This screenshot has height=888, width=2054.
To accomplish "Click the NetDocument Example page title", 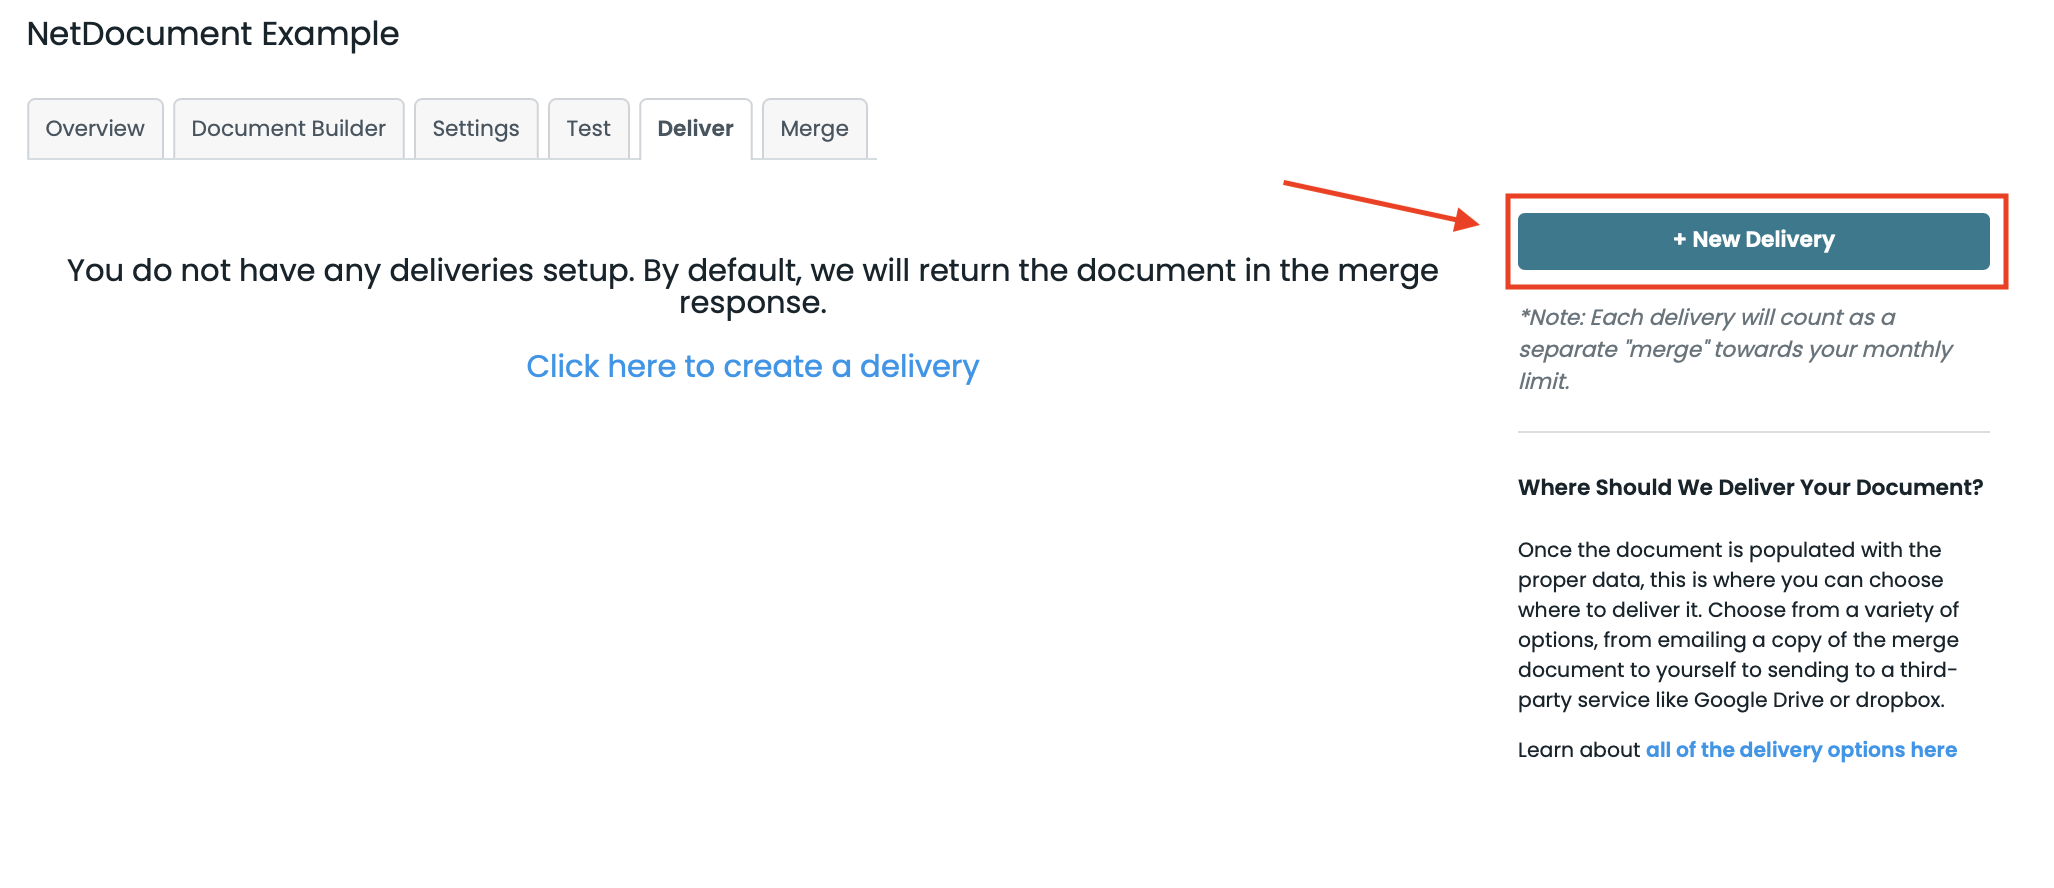I will pos(213,34).
